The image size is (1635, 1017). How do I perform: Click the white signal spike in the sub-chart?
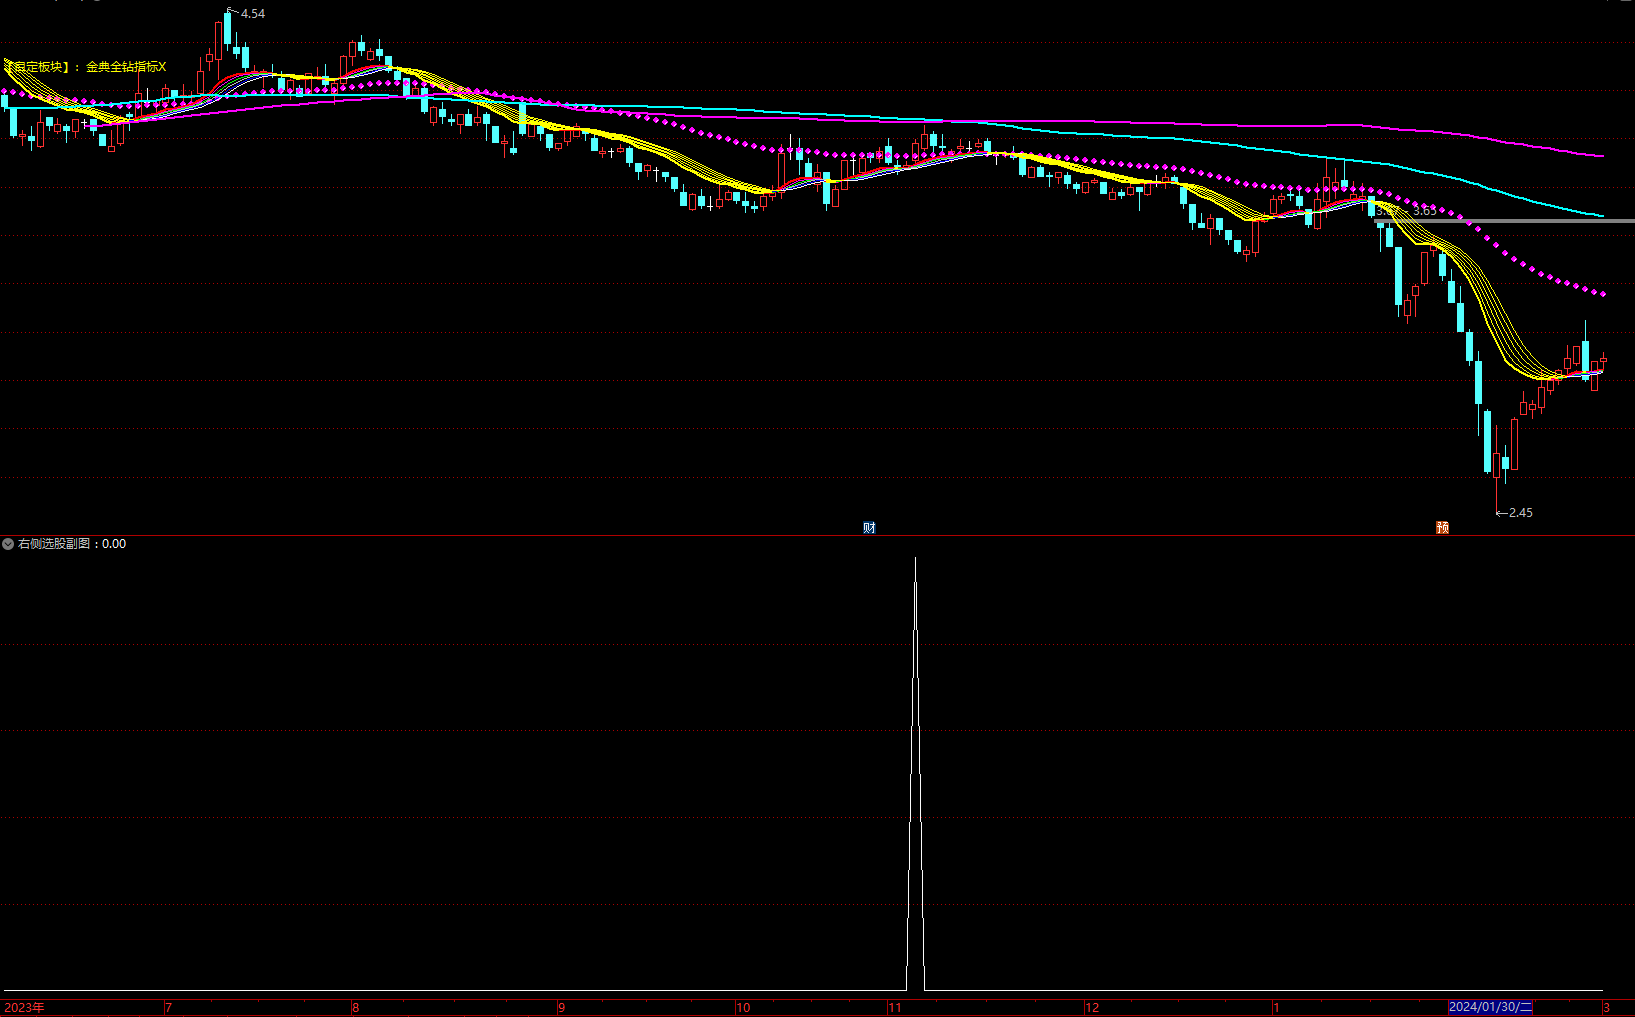coord(915,775)
